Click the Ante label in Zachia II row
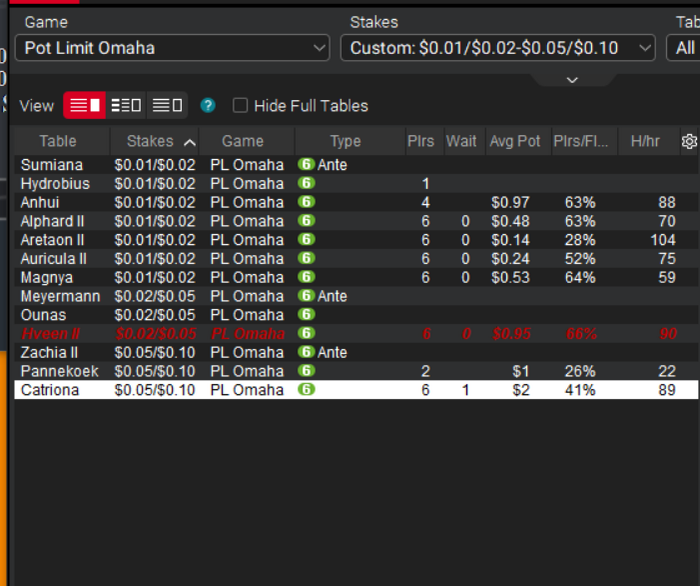The image size is (700, 586). click(x=332, y=353)
